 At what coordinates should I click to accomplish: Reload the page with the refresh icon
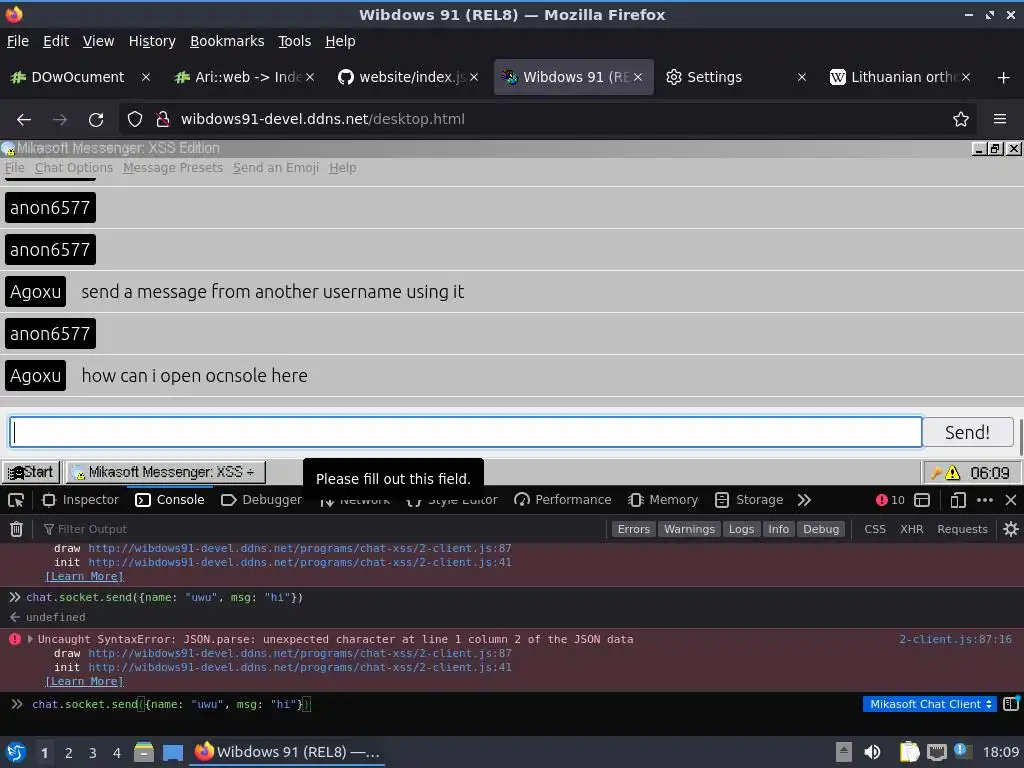(x=96, y=120)
